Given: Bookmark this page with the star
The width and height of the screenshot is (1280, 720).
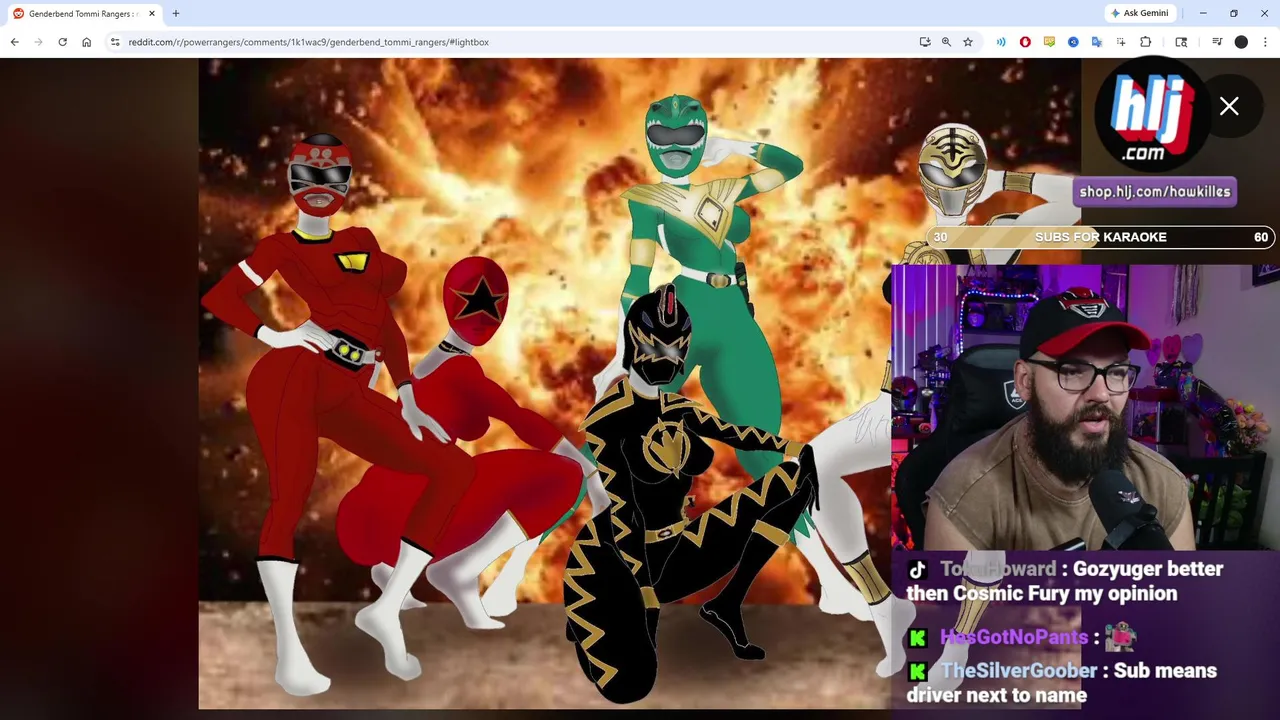Looking at the screenshot, I should 968,42.
